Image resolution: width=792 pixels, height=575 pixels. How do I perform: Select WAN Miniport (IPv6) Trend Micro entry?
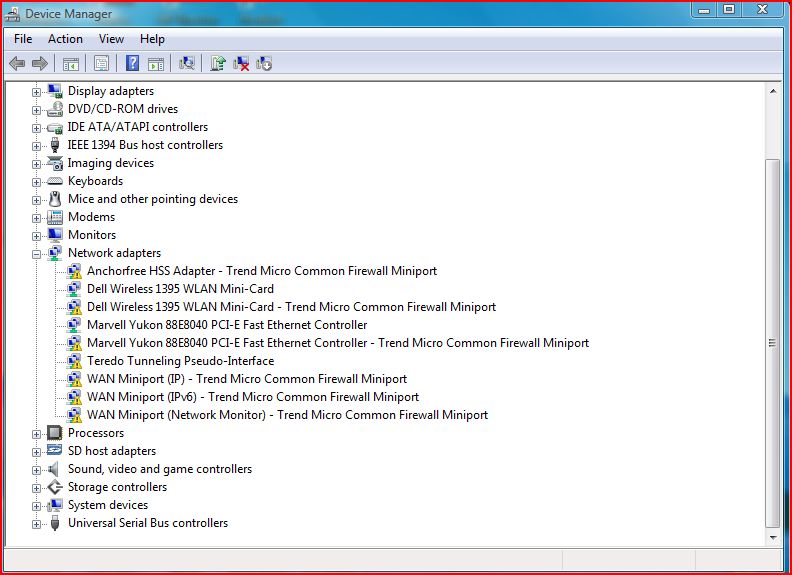[x=253, y=397]
